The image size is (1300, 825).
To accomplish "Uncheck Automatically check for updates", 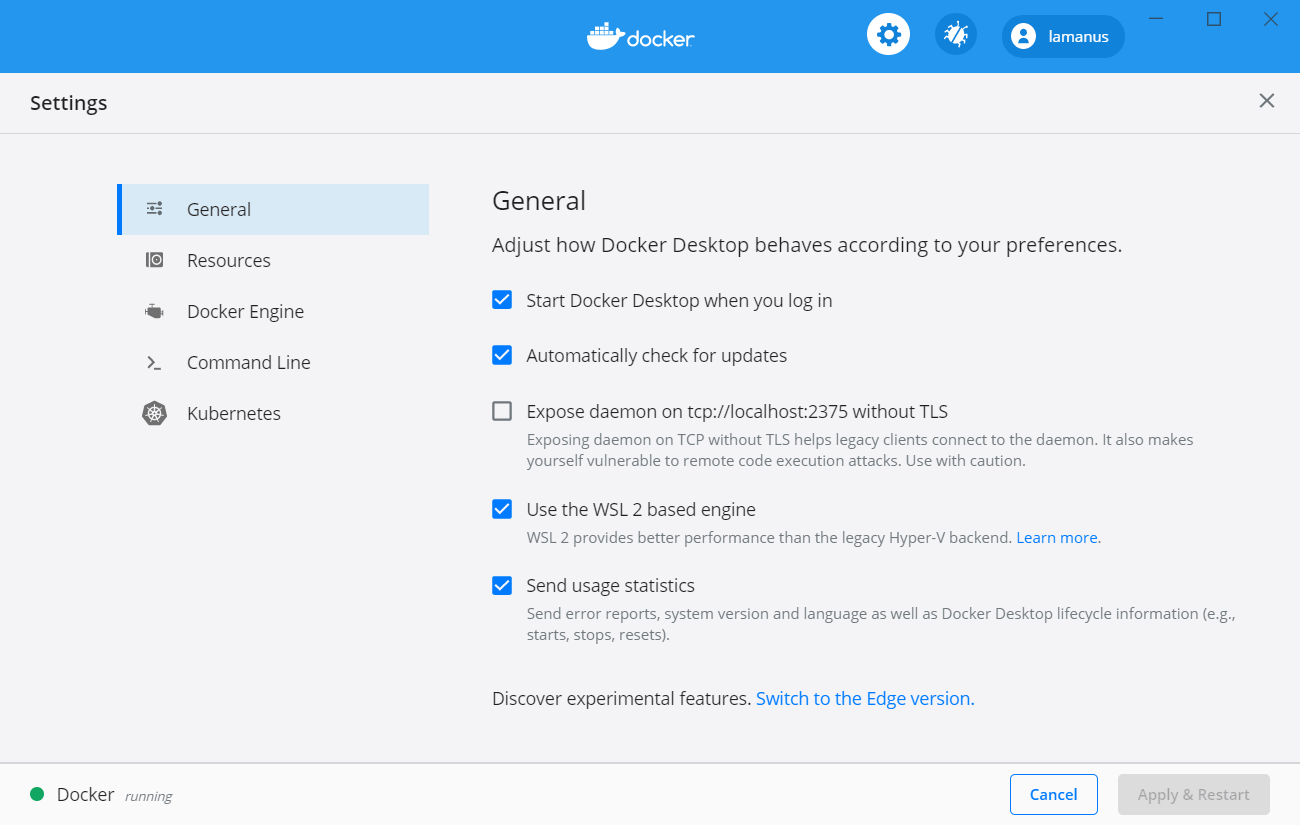I will click(502, 355).
